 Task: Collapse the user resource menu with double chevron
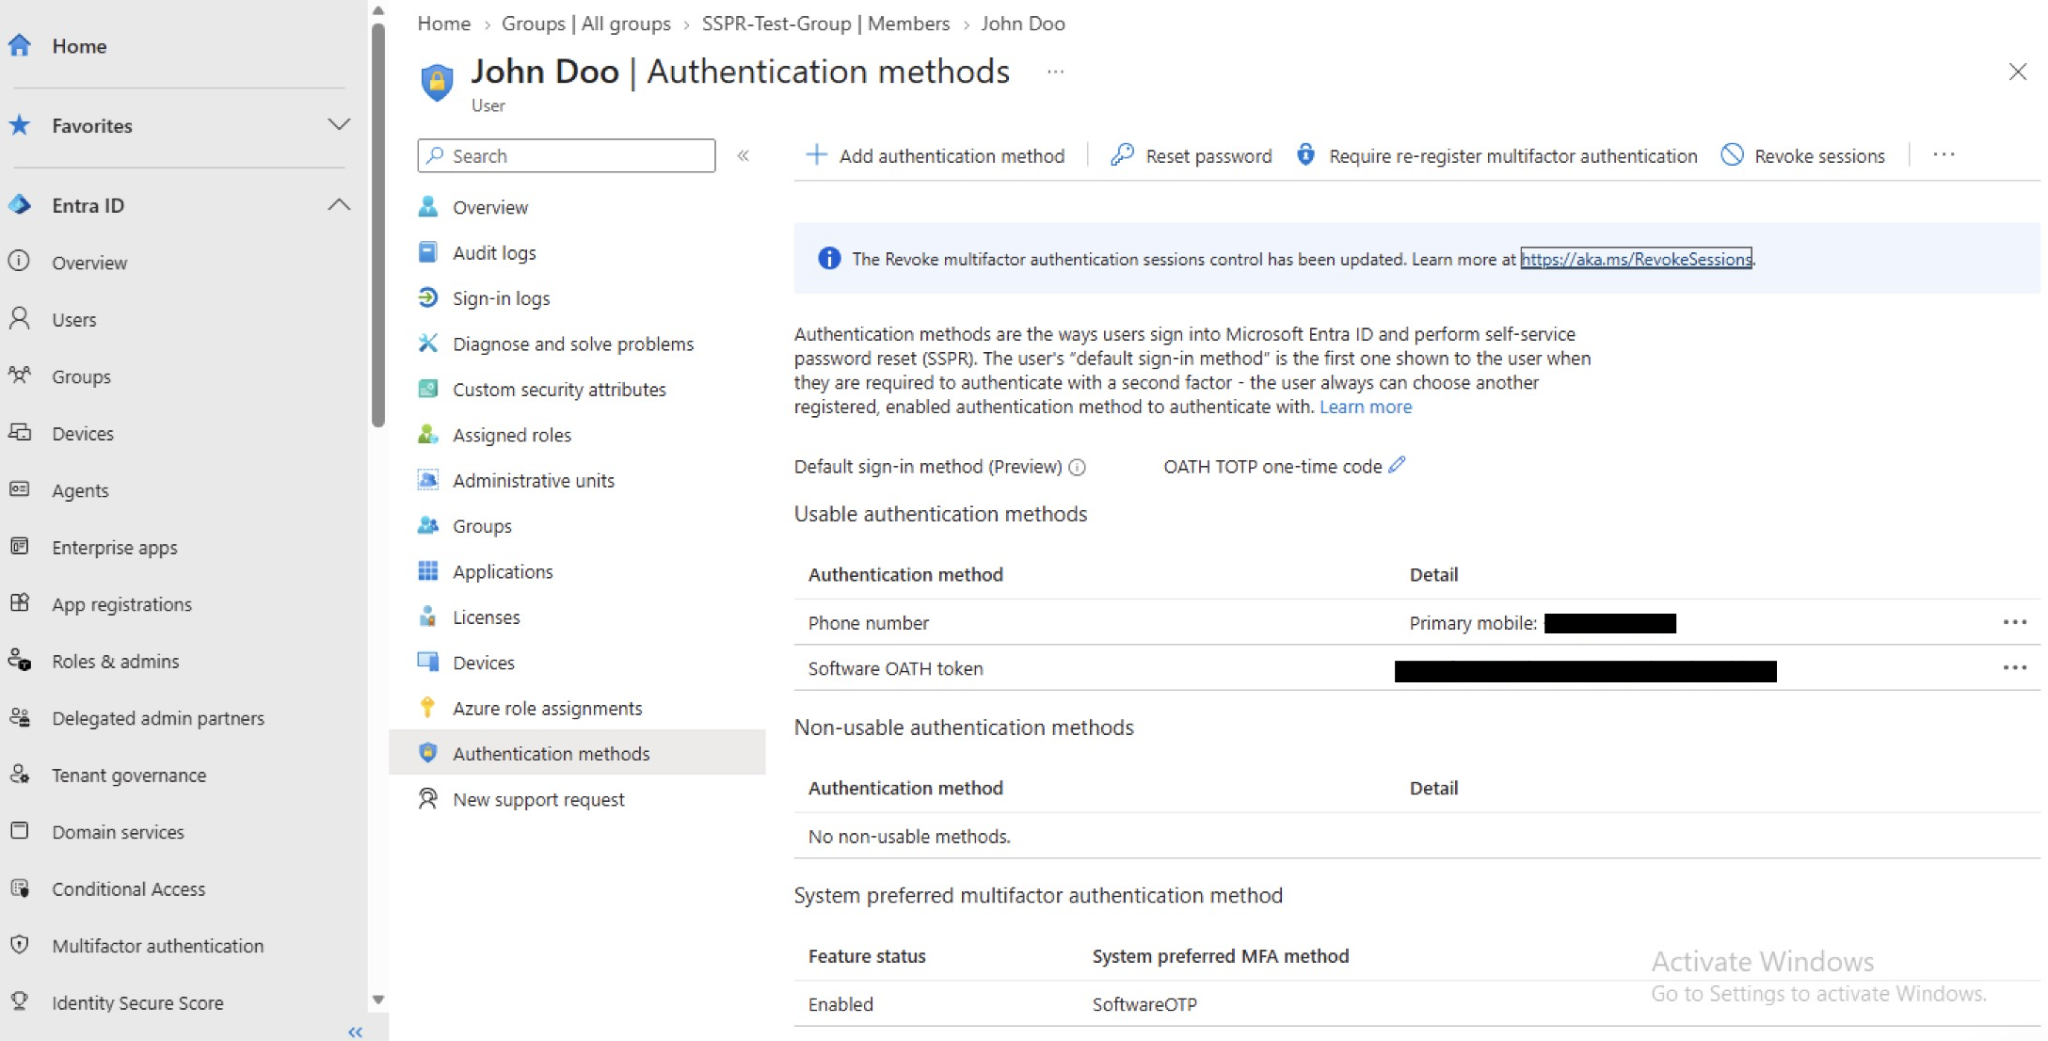[743, 155]
